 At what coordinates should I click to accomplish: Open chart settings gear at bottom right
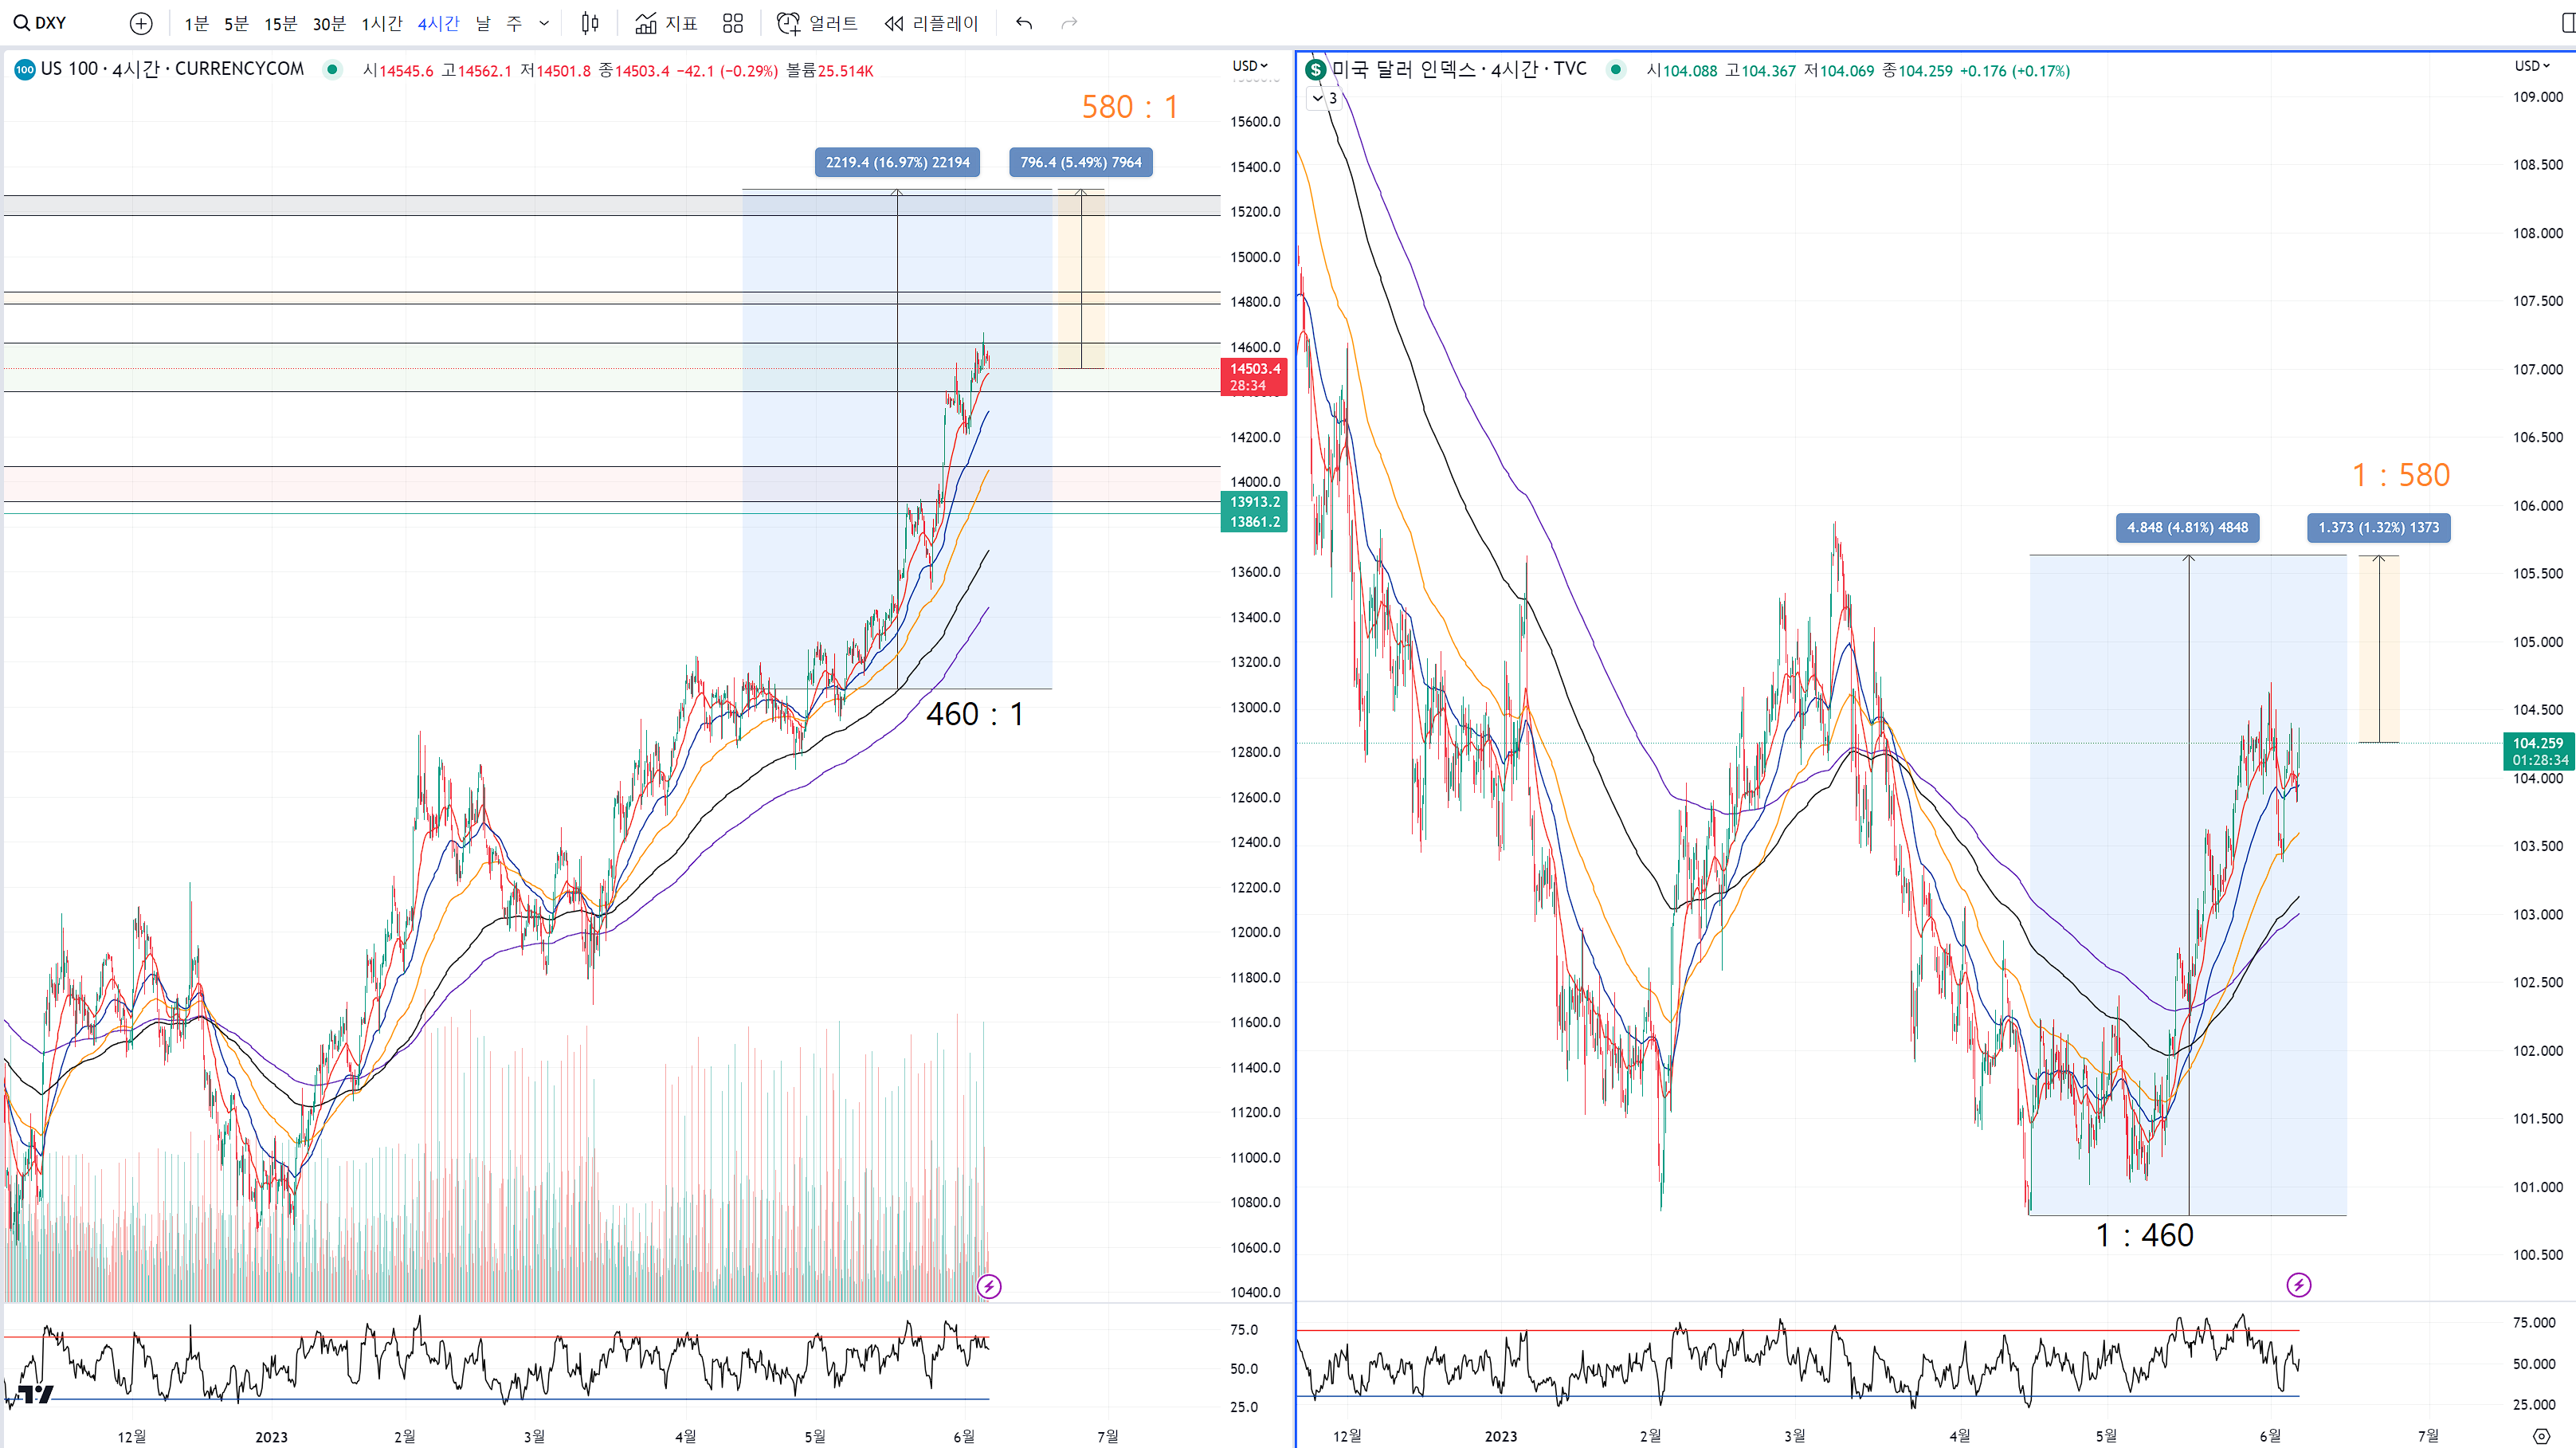tap(2541, 1436)
